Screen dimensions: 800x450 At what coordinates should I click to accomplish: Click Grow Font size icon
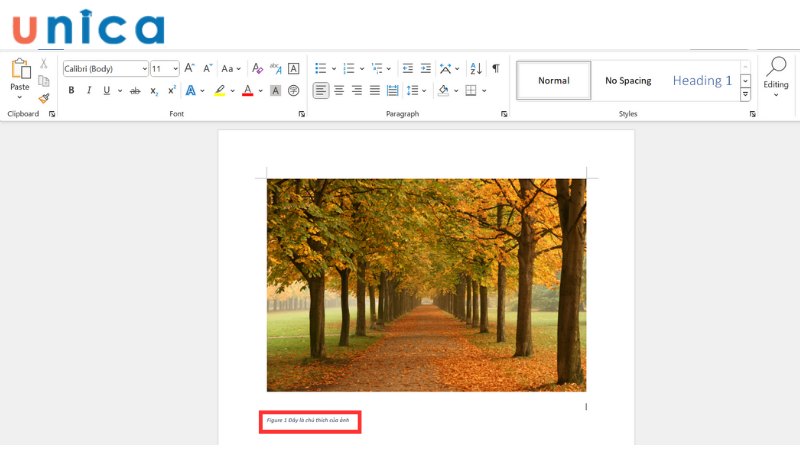pyautogui.click(x=189, y=69)
